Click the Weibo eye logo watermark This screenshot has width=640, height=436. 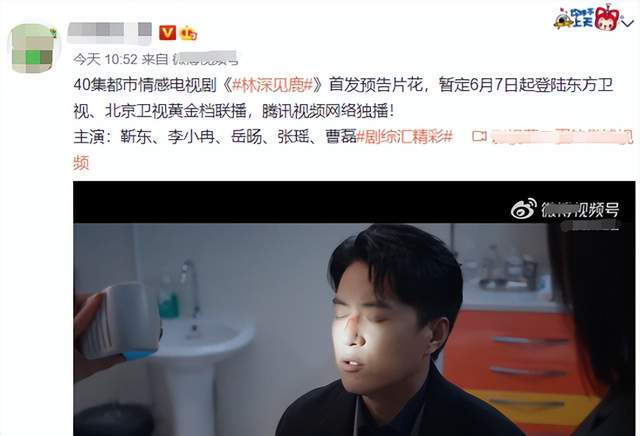pos(524,209)
